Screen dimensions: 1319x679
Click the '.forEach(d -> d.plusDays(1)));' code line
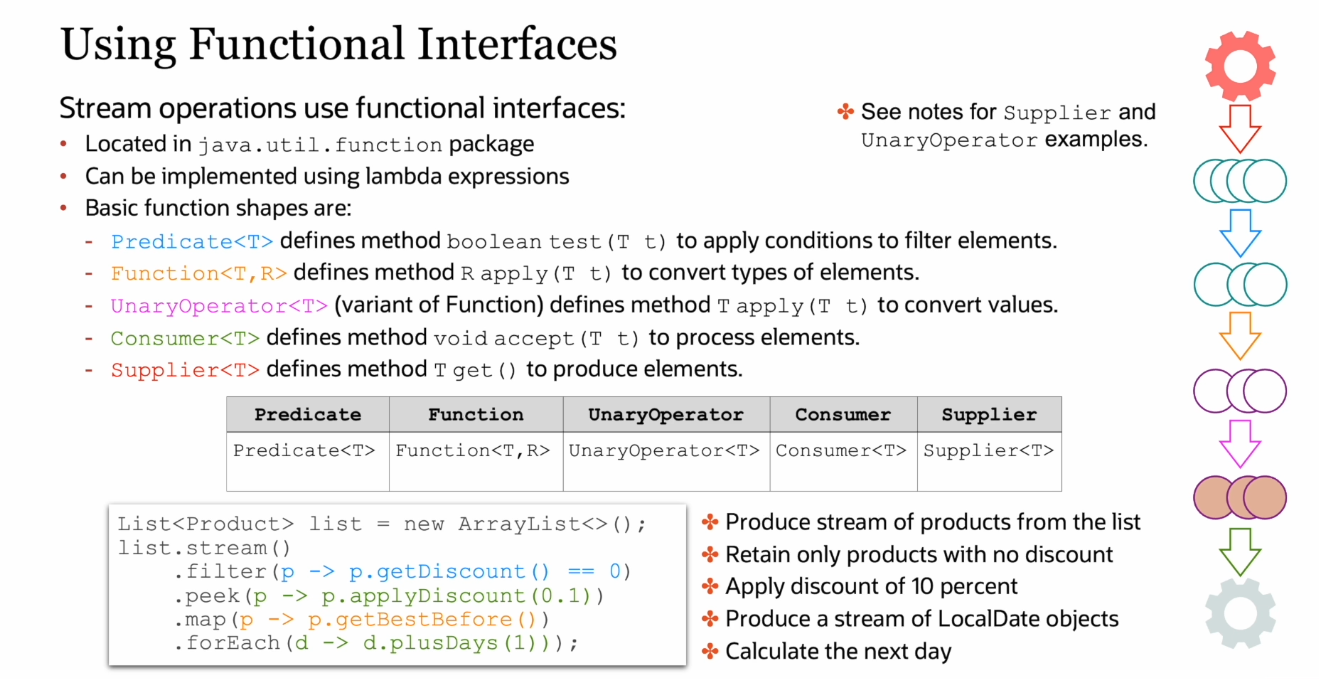[375, 643]
